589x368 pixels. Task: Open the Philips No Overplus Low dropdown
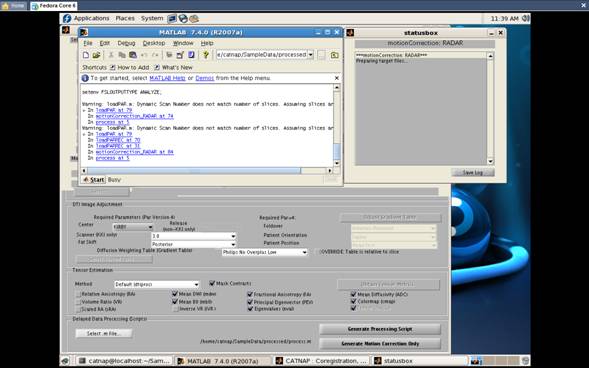tap(264, 252)
